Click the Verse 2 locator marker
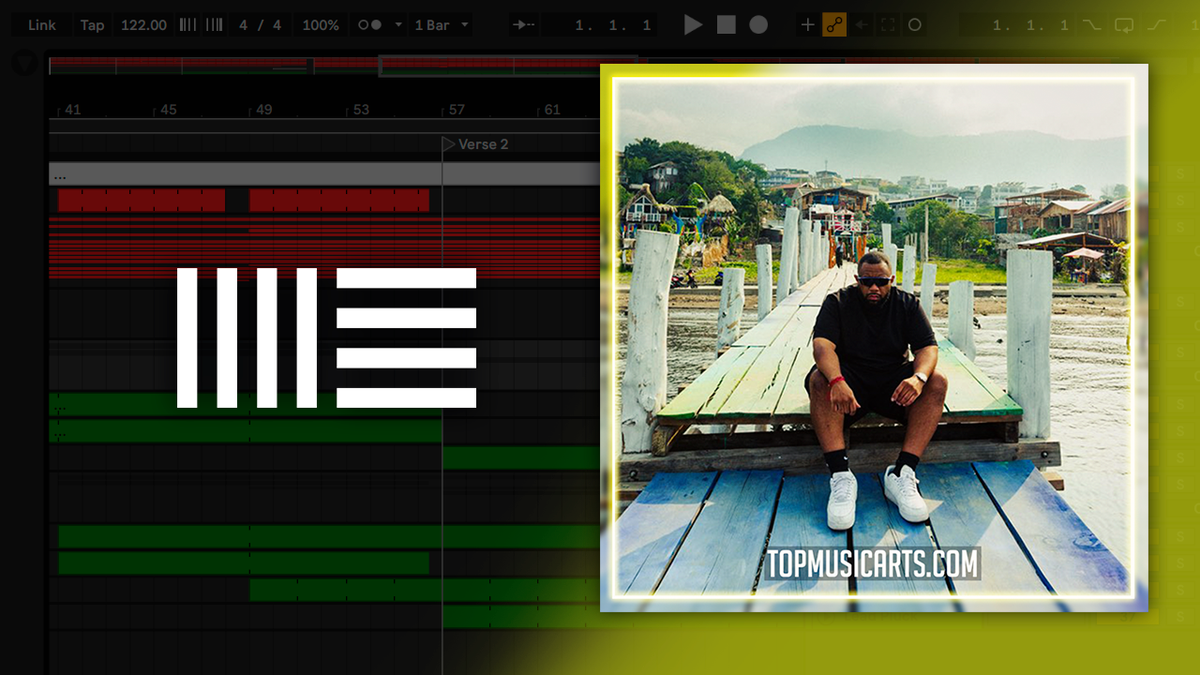 click(478, 144)
